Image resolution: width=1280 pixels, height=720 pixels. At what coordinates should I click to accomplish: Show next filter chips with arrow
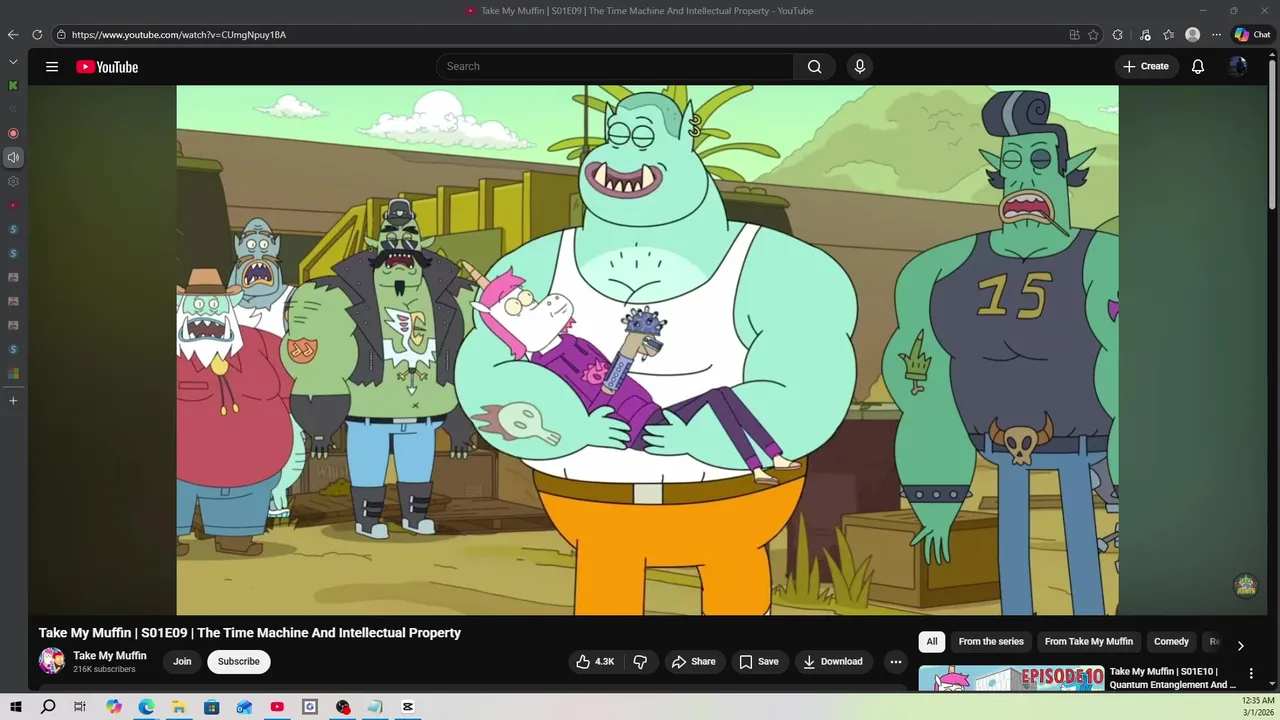point(1240,645)
